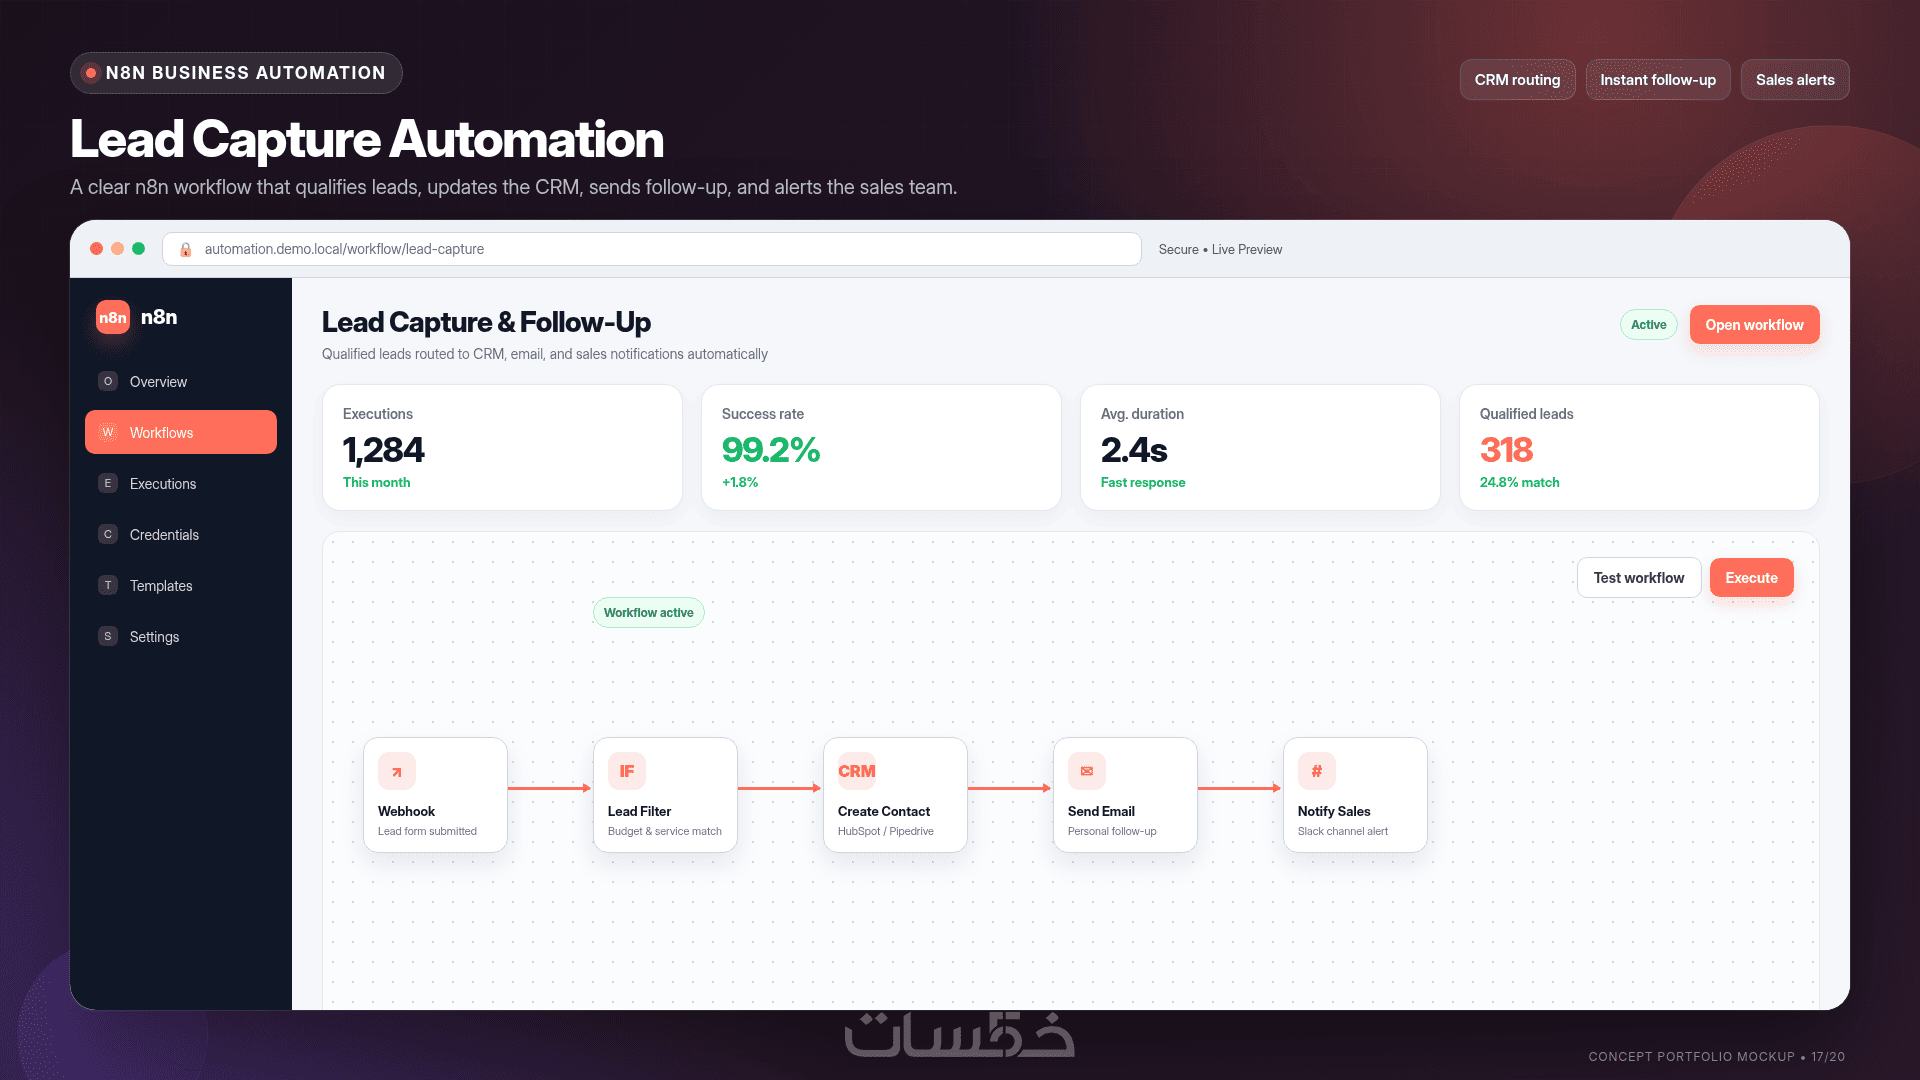Click the 'Slack channel alert' text
The height and width of the screenshot is (1080, 1920).
[1343, 831]
